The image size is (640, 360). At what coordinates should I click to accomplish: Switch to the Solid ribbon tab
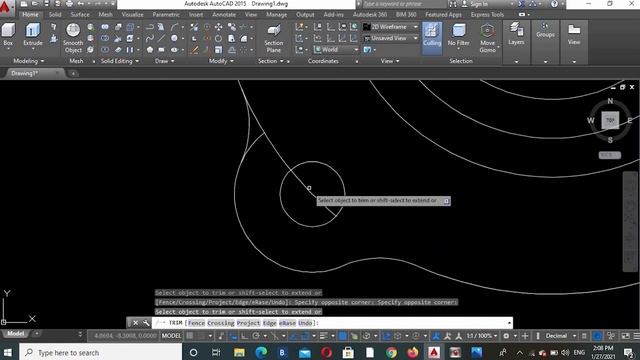pos(55,14)
